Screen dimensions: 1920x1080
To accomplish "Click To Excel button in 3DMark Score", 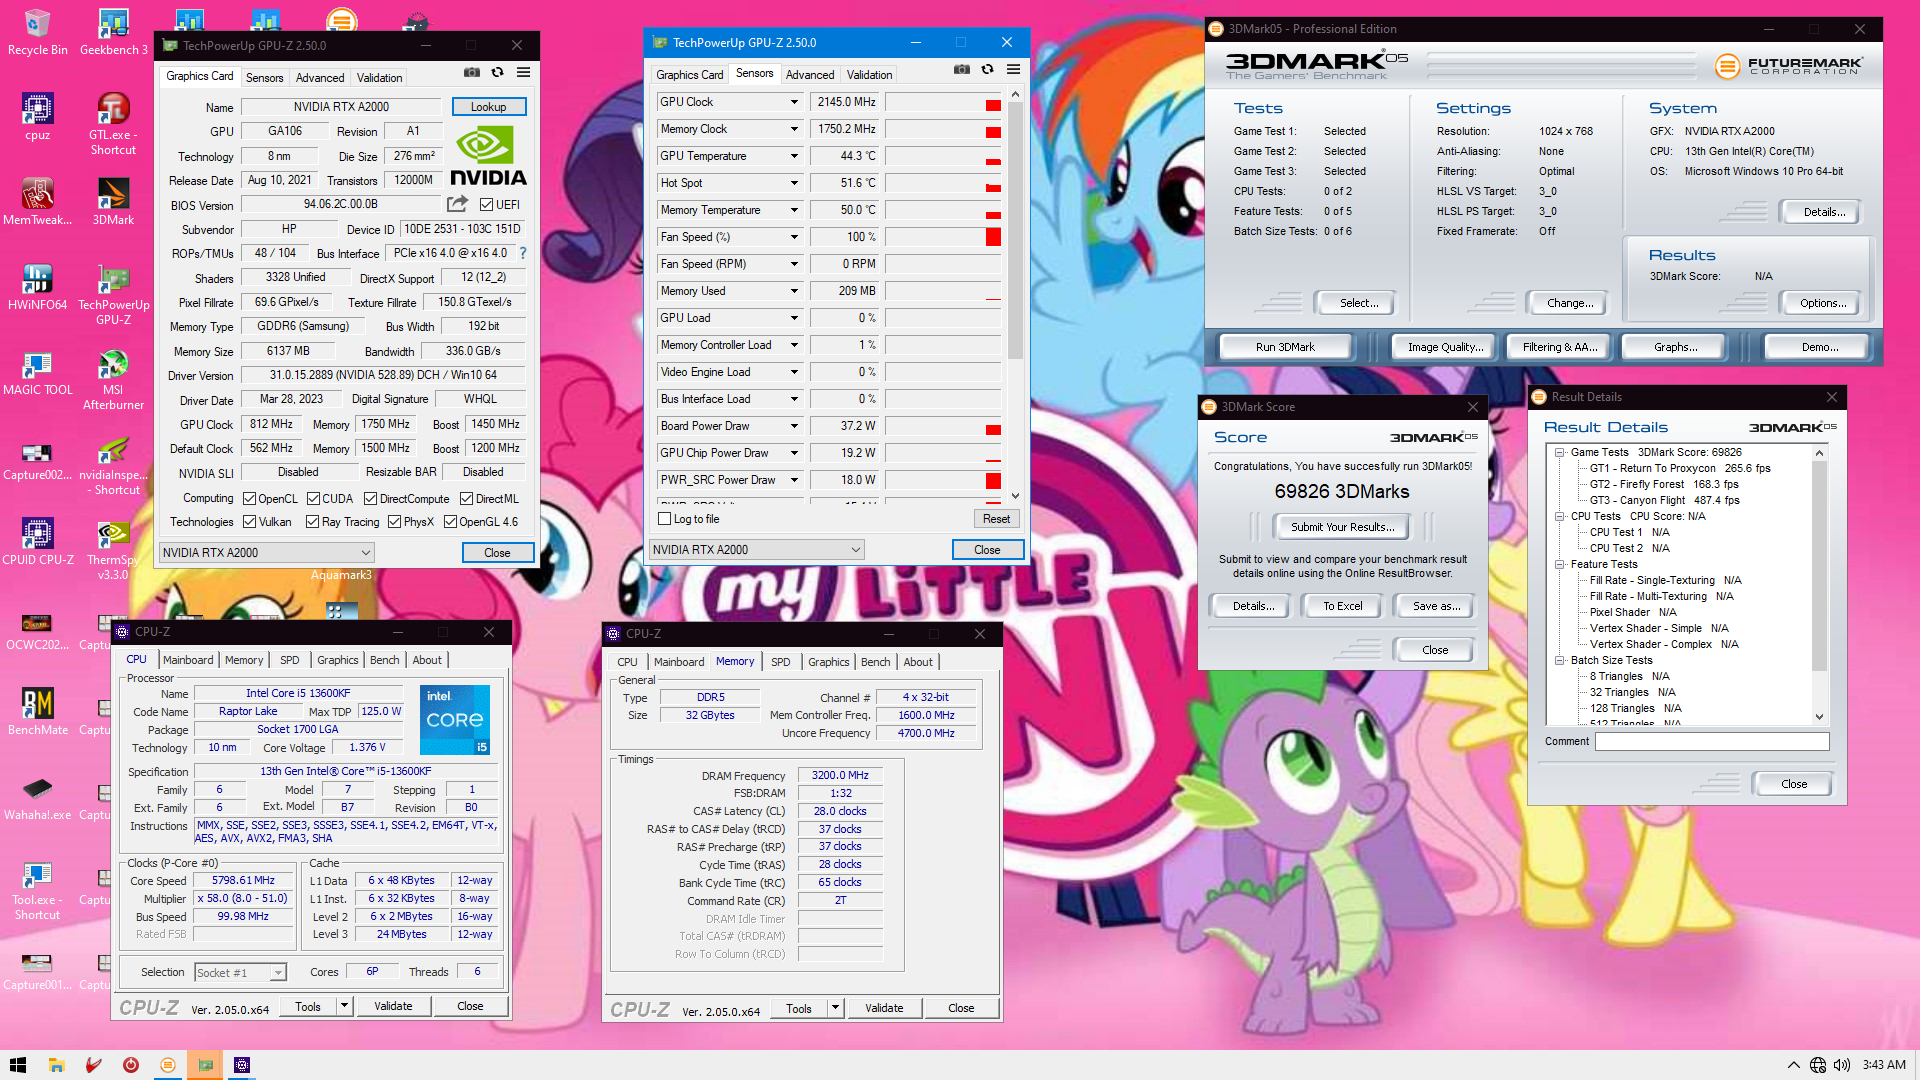I will [1342, 606].
